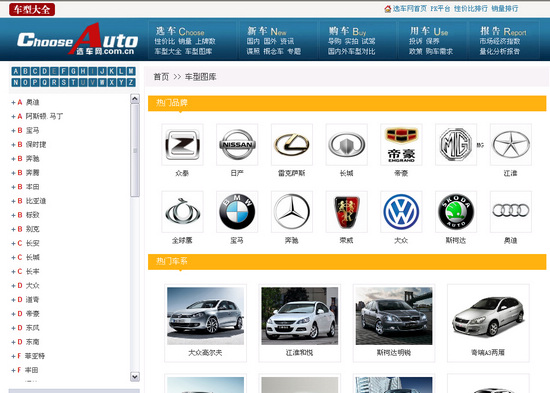The width and height of the screenshot is (550, 393).
Task: Open the 奇瑞A3两厢 car thumbnail
Action: tap(488, 316)
